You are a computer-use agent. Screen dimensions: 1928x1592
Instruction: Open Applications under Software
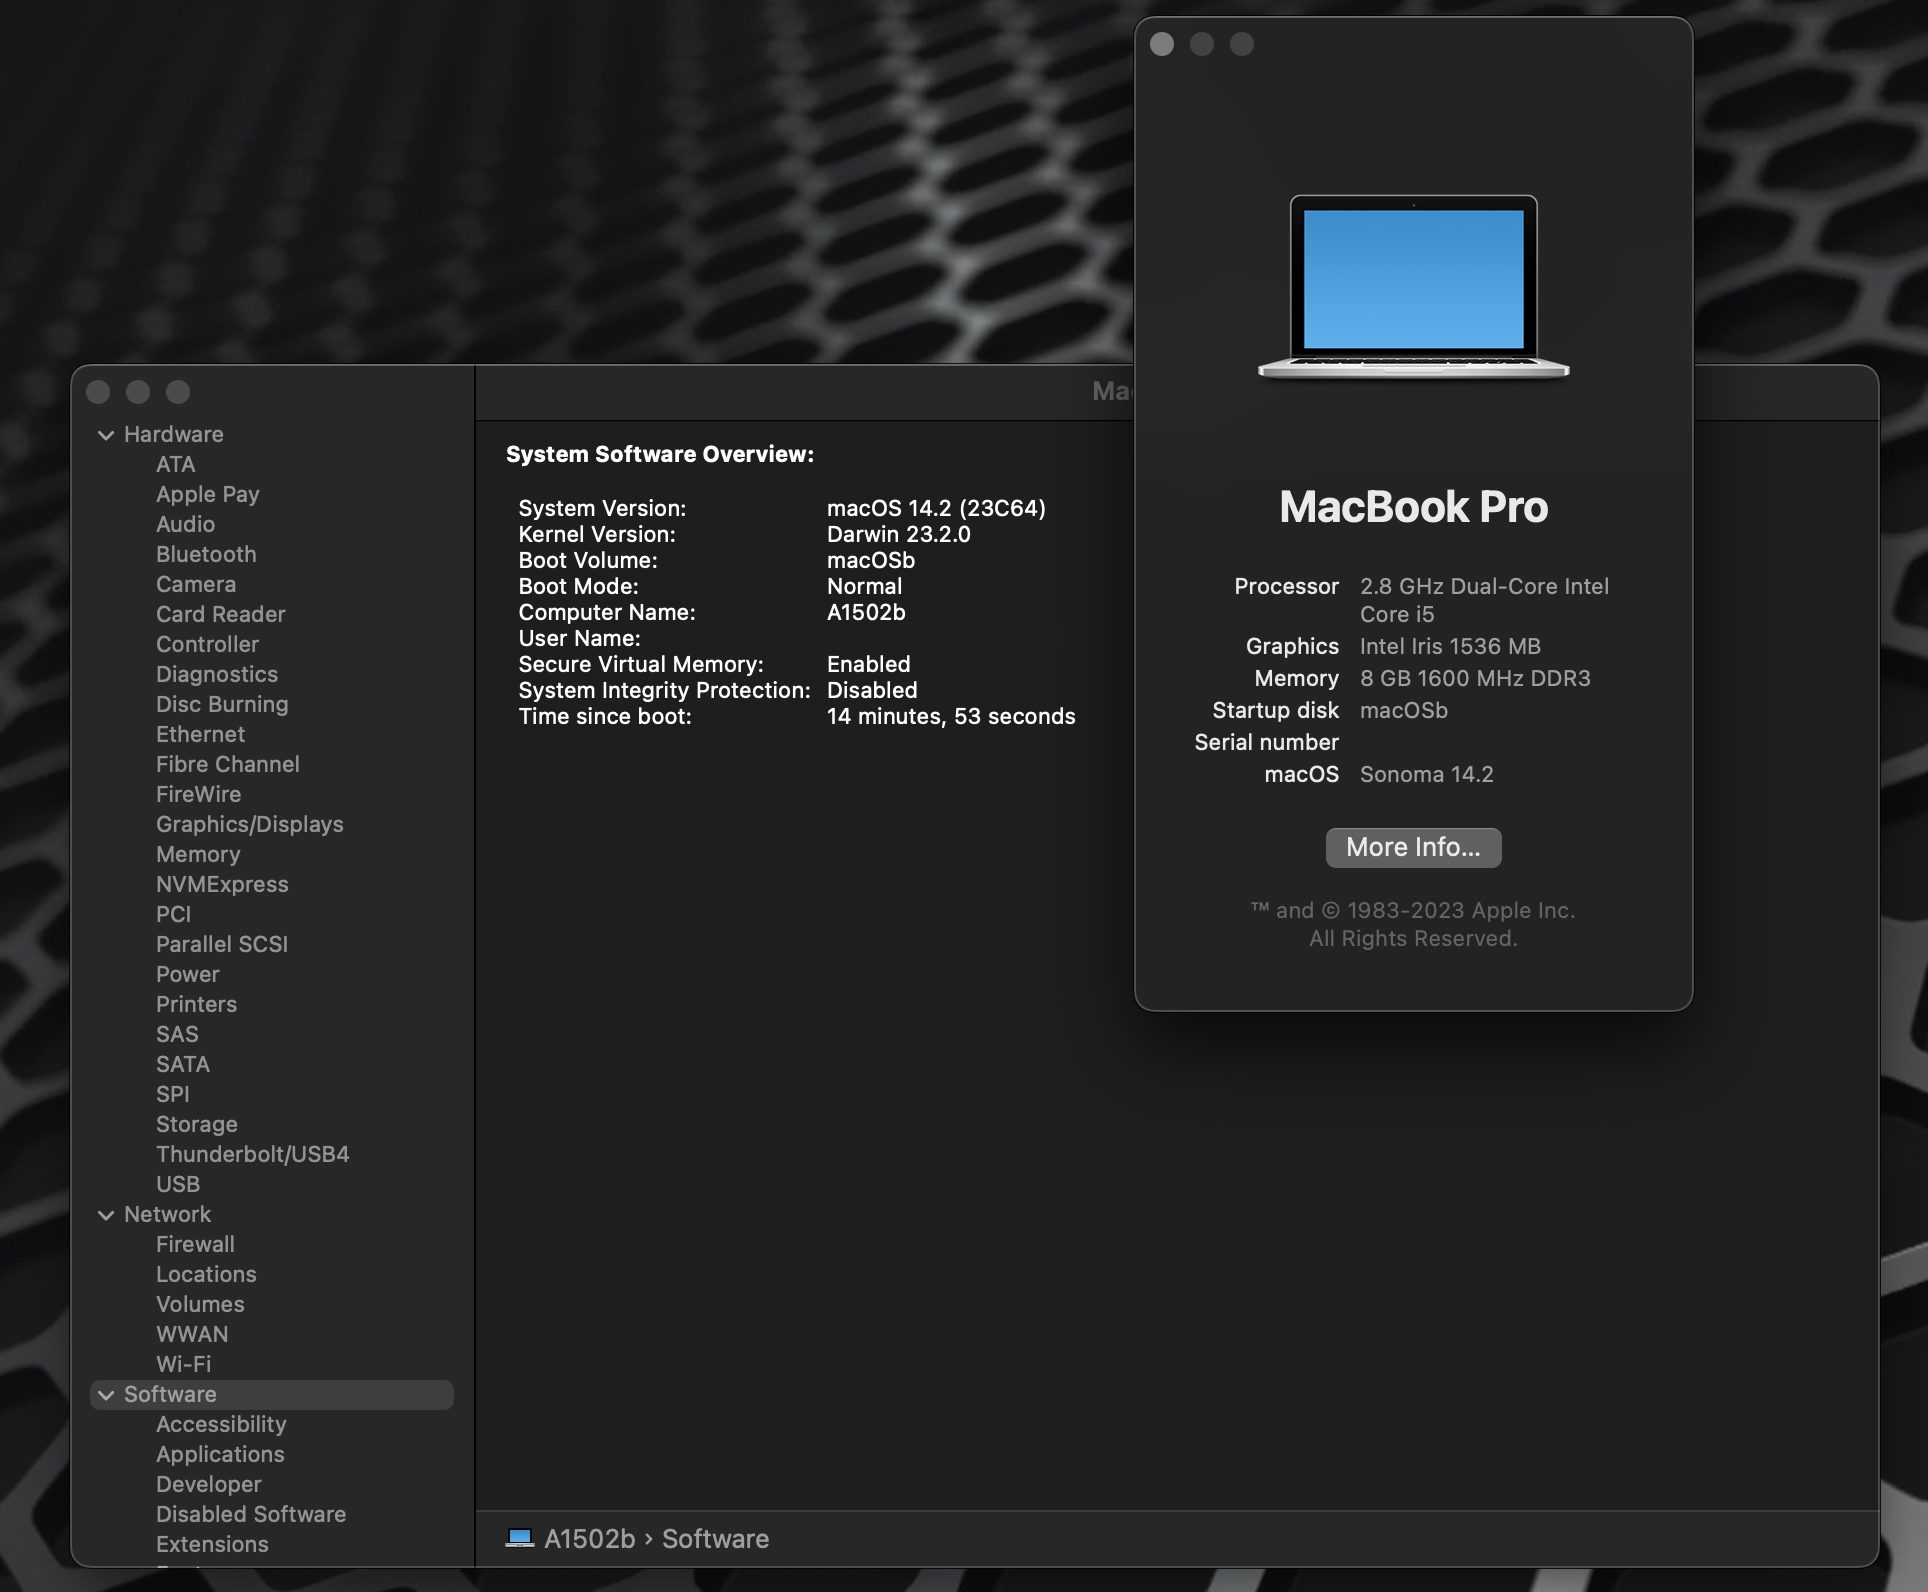tap(220, 1454)
